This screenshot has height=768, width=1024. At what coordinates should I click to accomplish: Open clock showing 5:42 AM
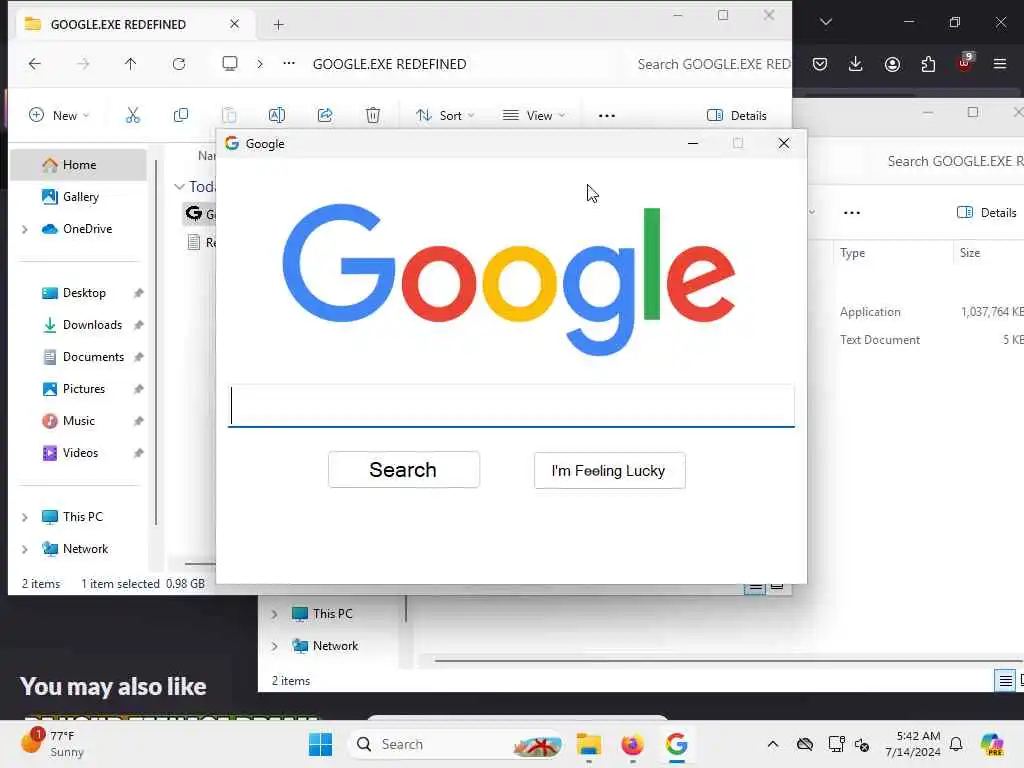[x=913, y=744]
